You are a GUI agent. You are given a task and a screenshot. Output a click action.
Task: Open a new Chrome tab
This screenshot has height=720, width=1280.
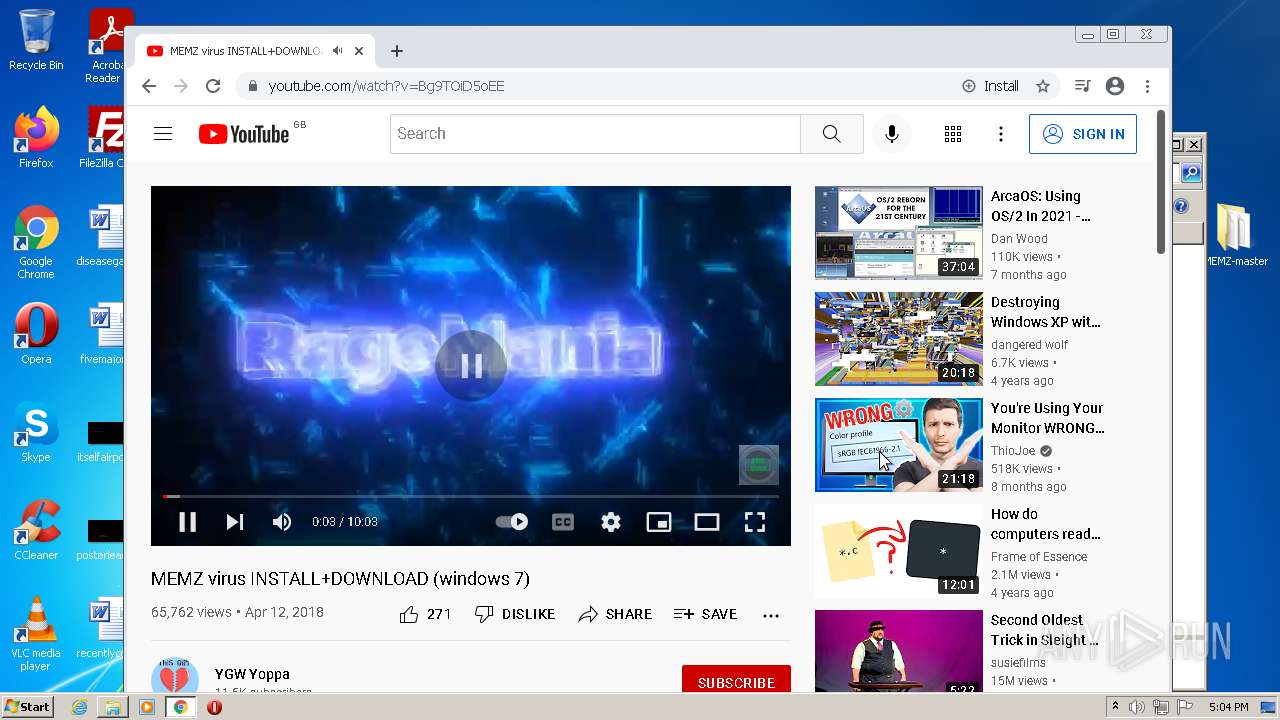click(x=397, y=51)
